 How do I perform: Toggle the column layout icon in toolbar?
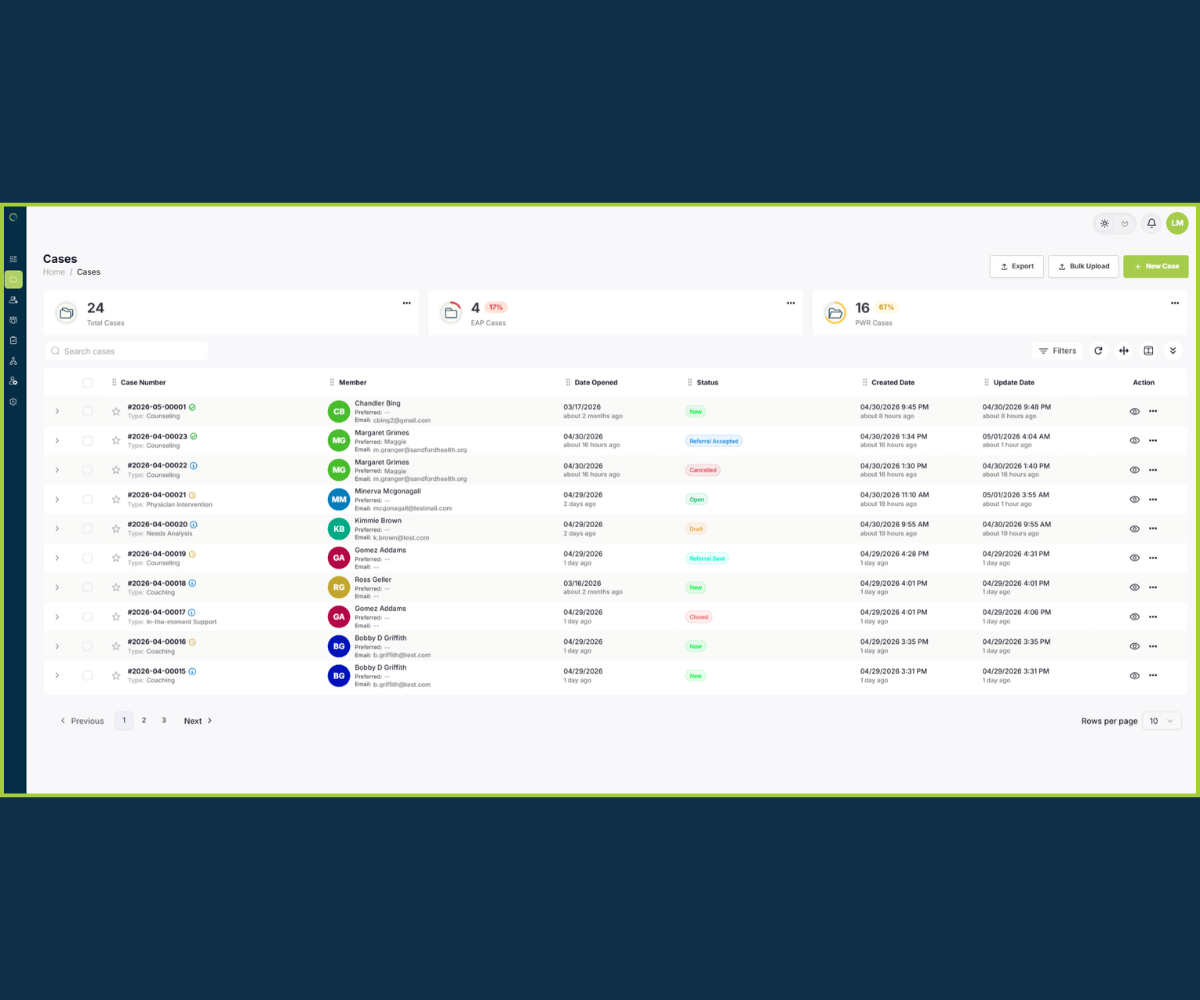1148,351
